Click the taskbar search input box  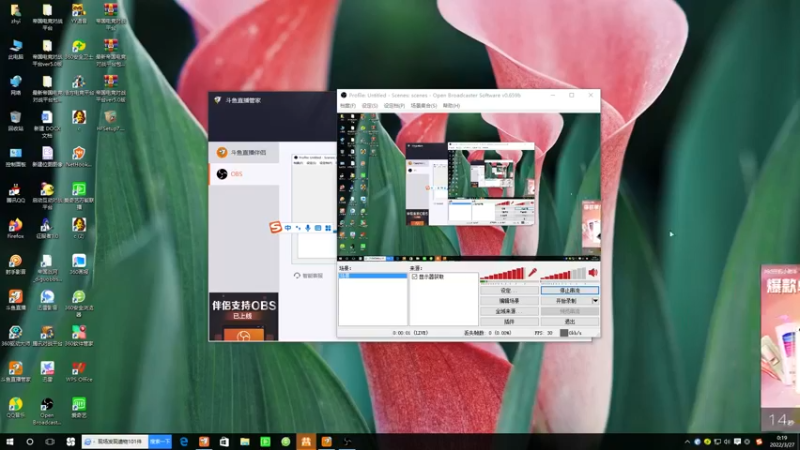point(115,442)
